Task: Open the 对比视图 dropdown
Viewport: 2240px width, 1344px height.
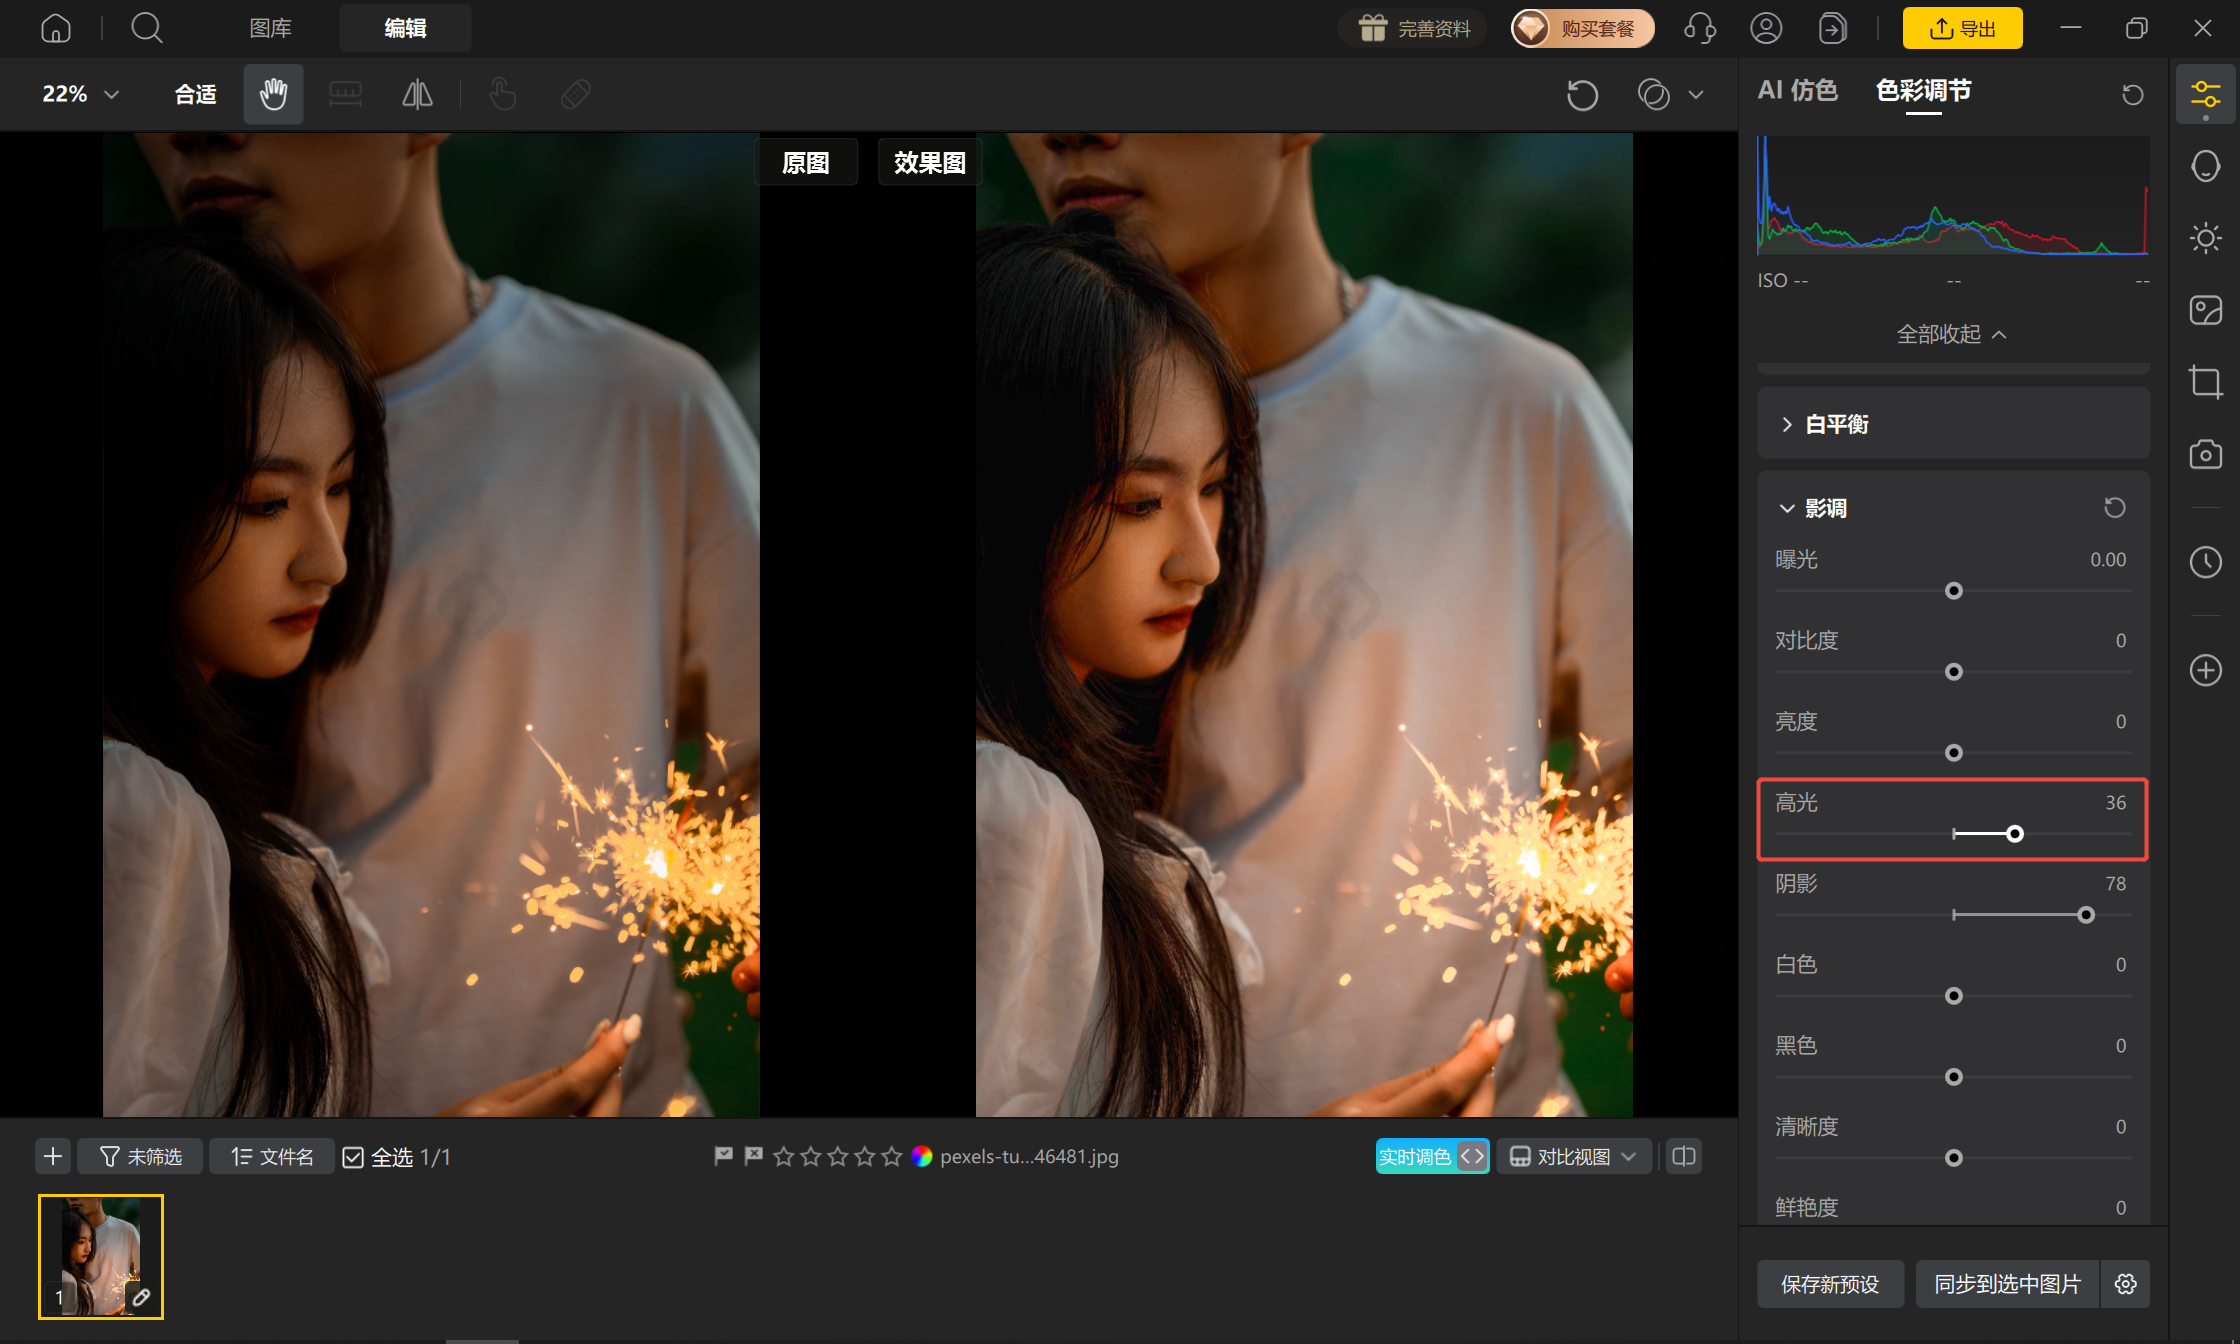Action: point(1573,1157)
